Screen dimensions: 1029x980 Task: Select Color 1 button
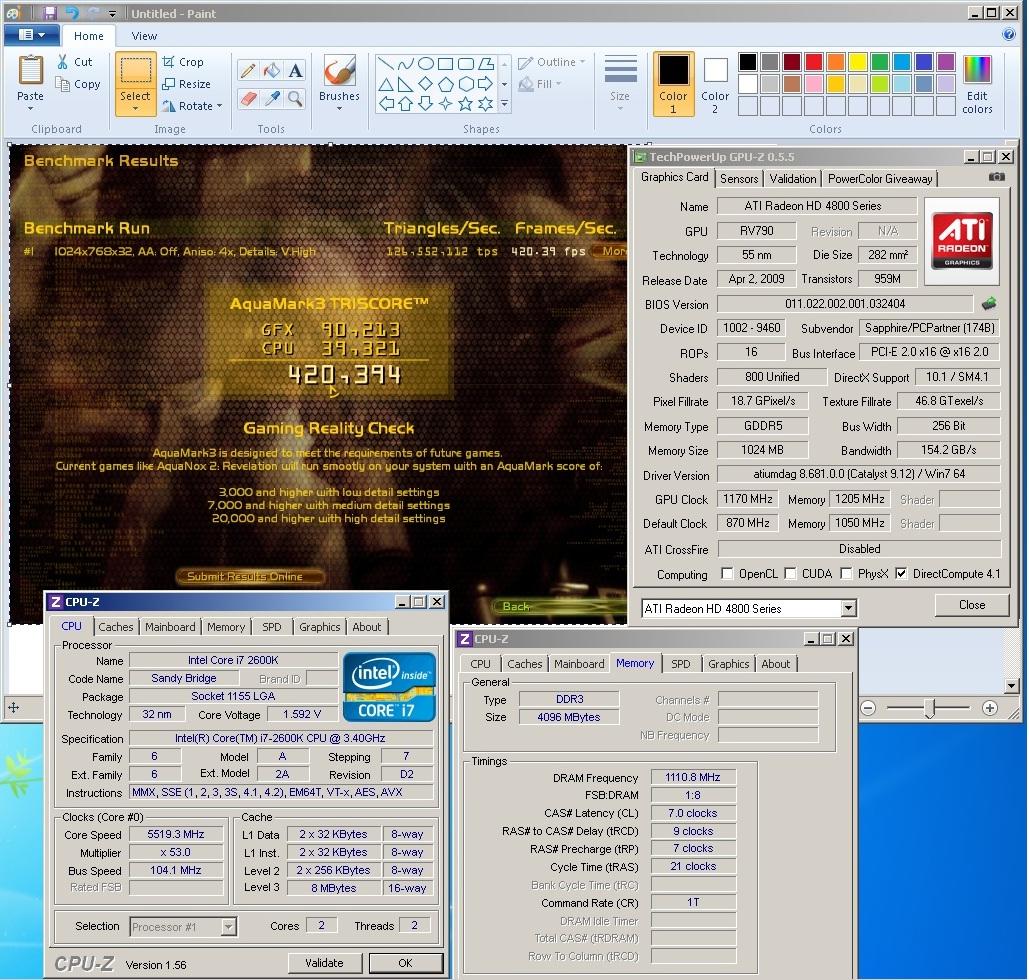pos(673,84)
